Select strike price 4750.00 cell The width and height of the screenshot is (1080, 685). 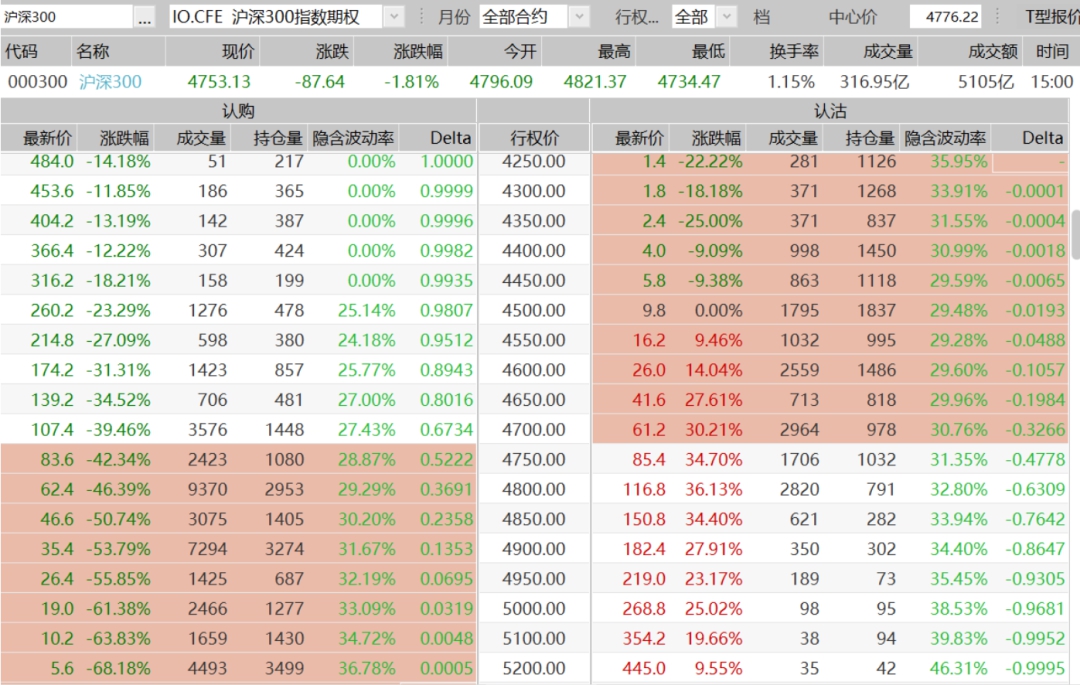pos(534,460)
